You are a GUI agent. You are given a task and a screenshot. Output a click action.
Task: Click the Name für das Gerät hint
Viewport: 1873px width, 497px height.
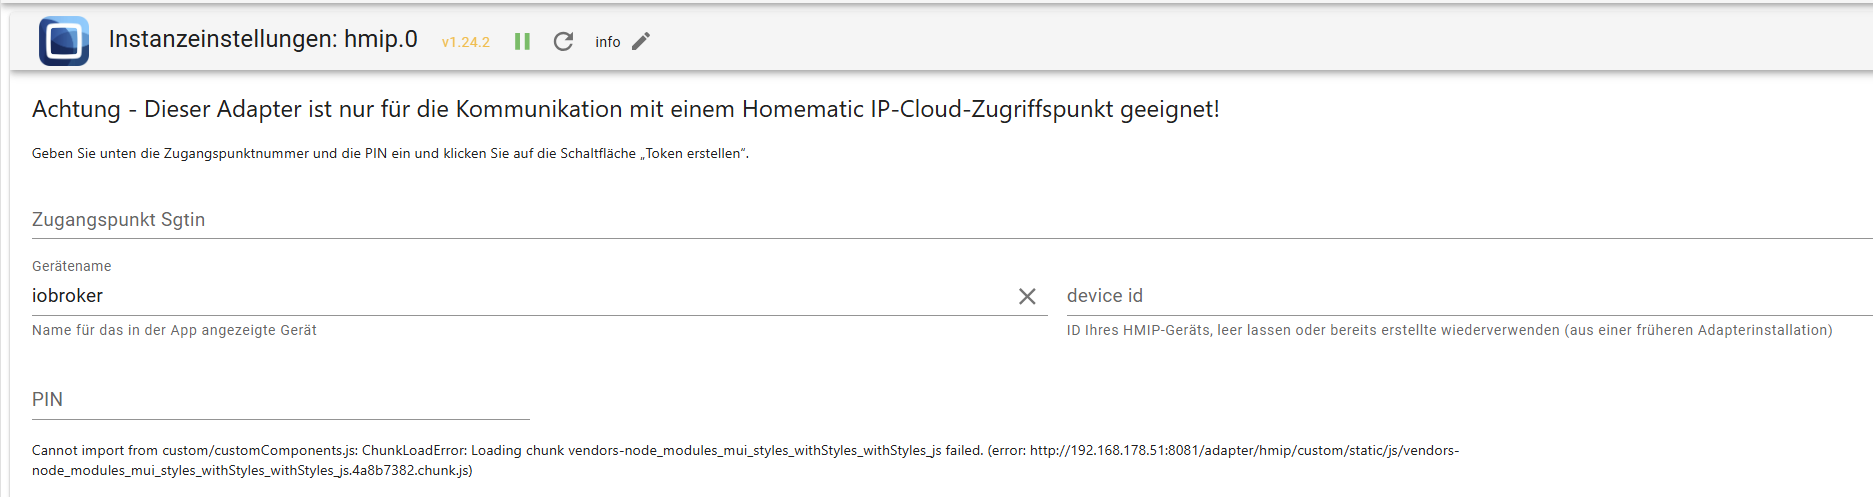tap(174, 330)
